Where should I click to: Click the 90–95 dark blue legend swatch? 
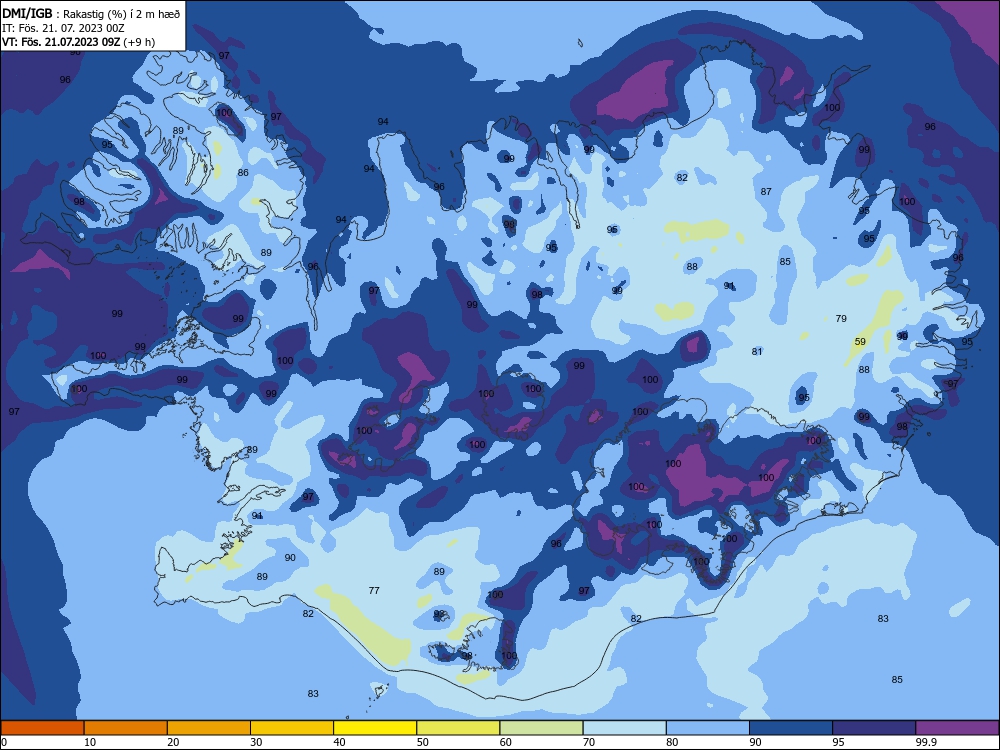(791, 728)
